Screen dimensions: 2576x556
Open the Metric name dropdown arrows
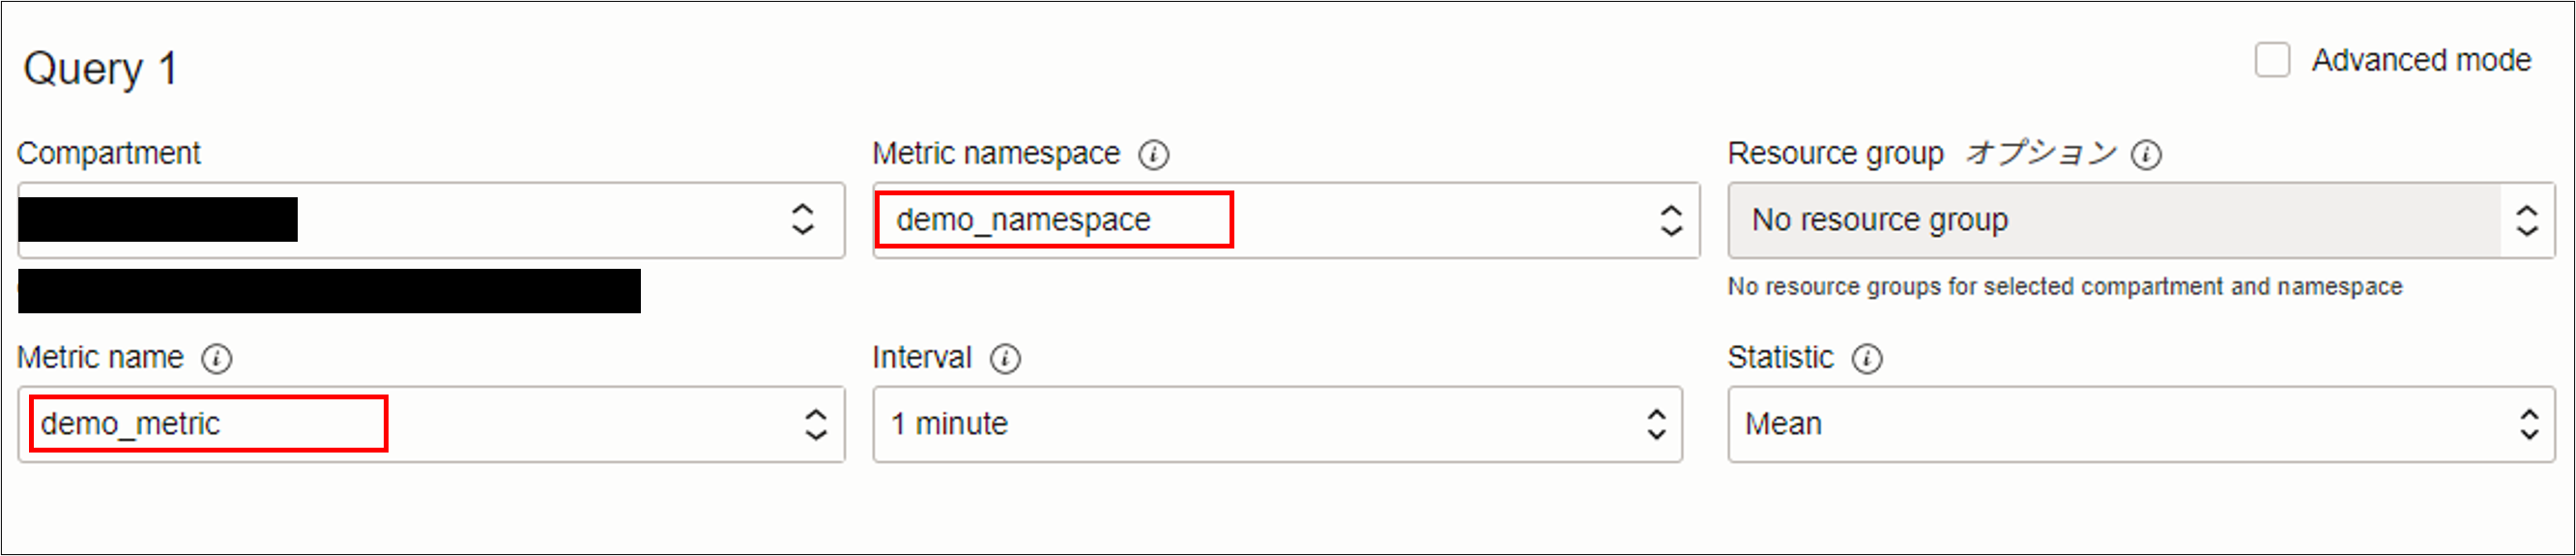816,424
